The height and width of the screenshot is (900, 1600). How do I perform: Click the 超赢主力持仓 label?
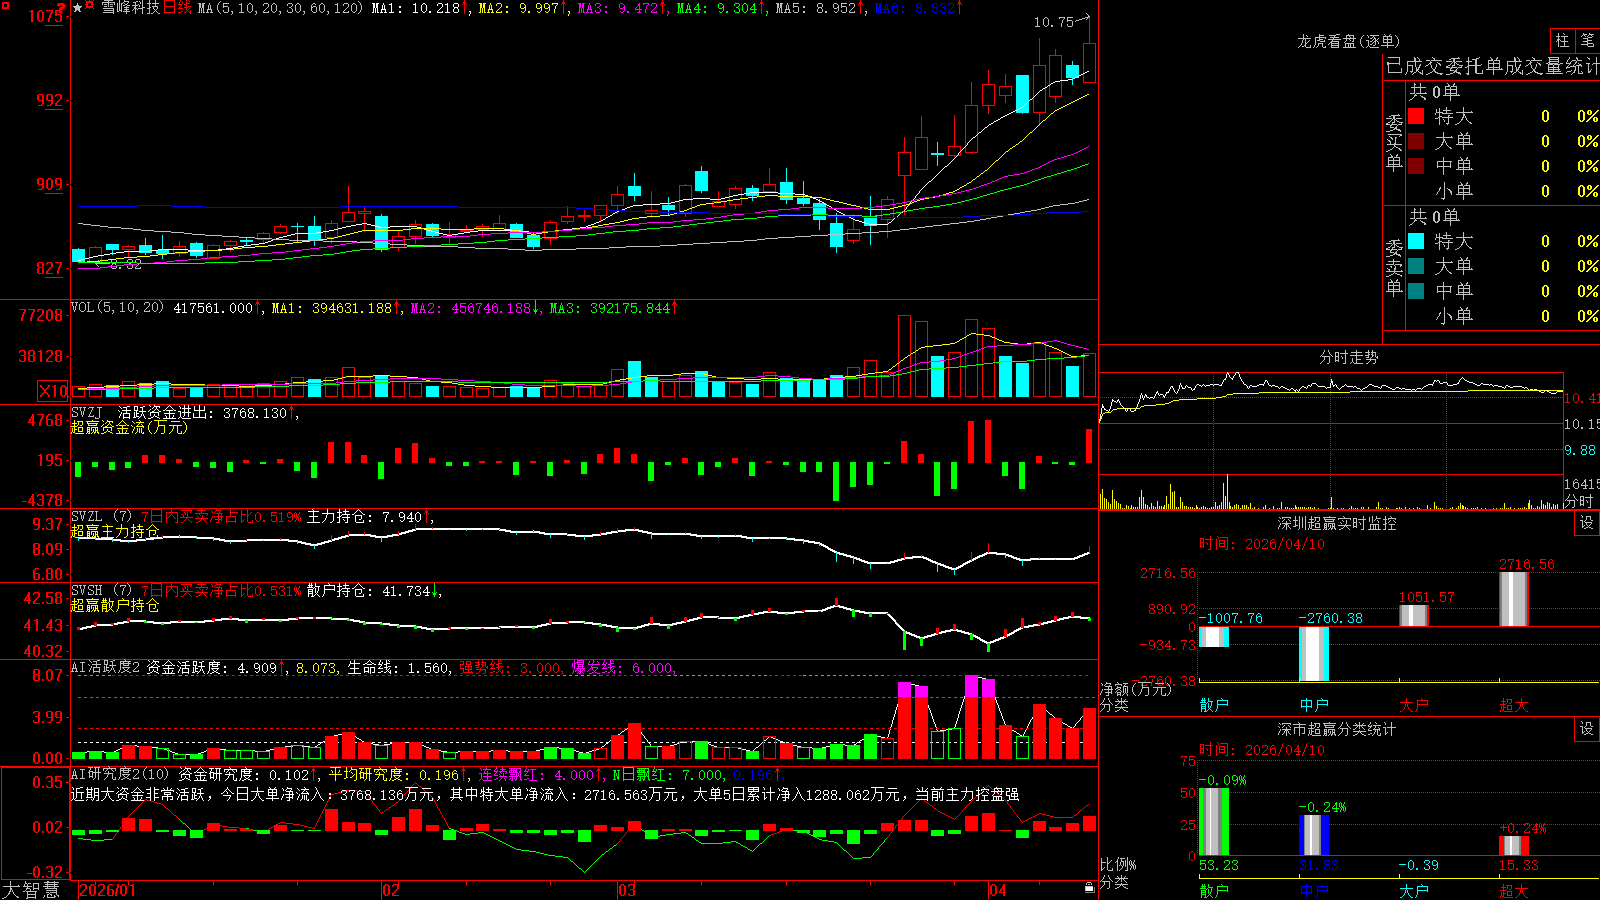click(x=115, y=531)
